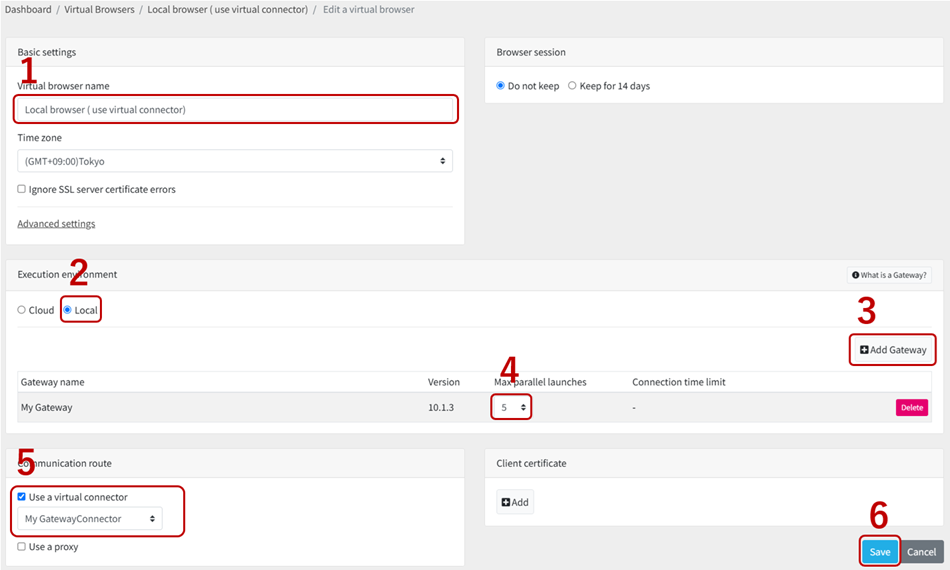Click the Browser session panel heading
The width and height of the screenshot is (950, 570).
pyautogui.click(x=531, y=52)
